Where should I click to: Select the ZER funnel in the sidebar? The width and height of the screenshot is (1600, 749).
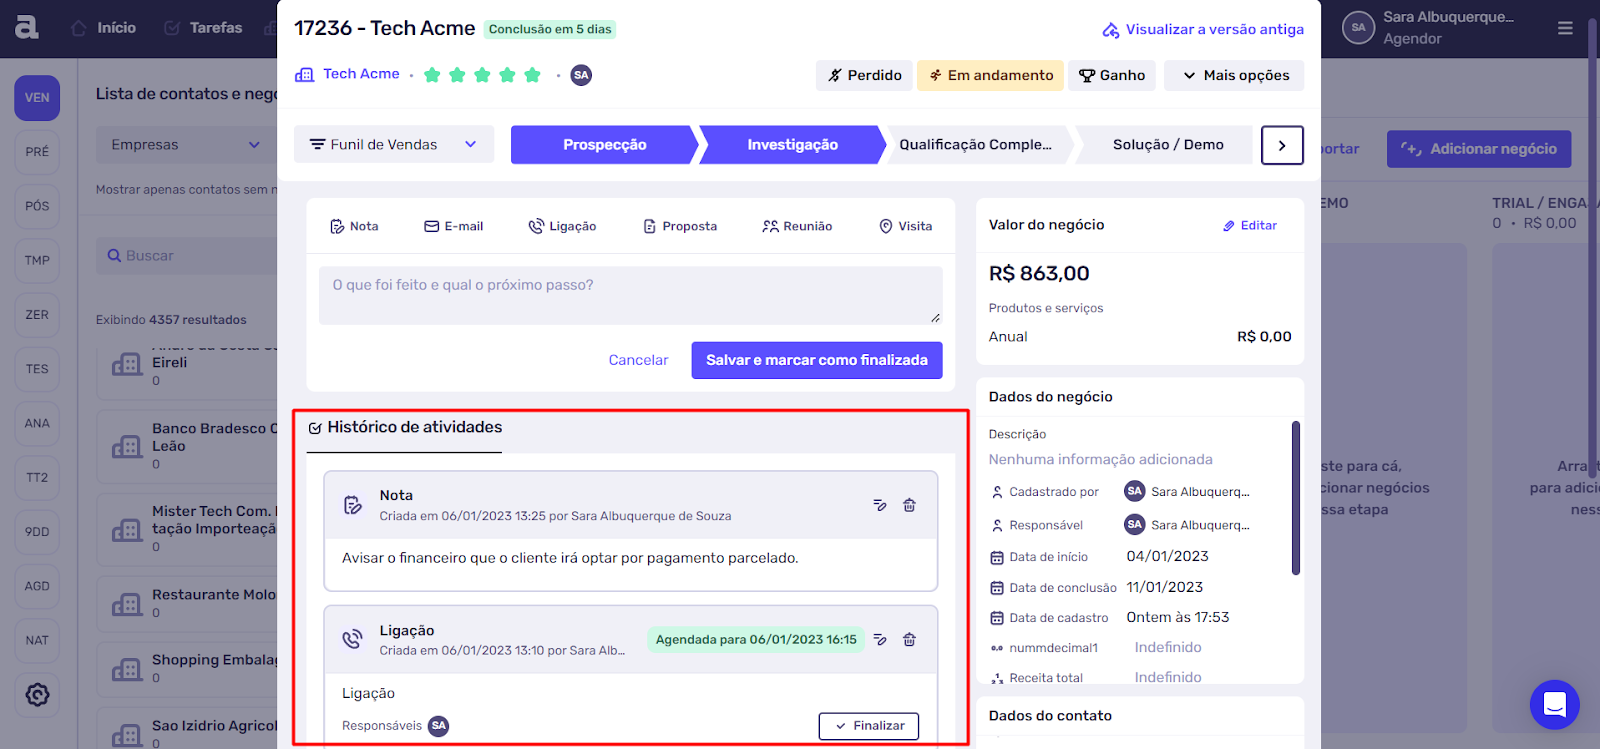point(37,315)
